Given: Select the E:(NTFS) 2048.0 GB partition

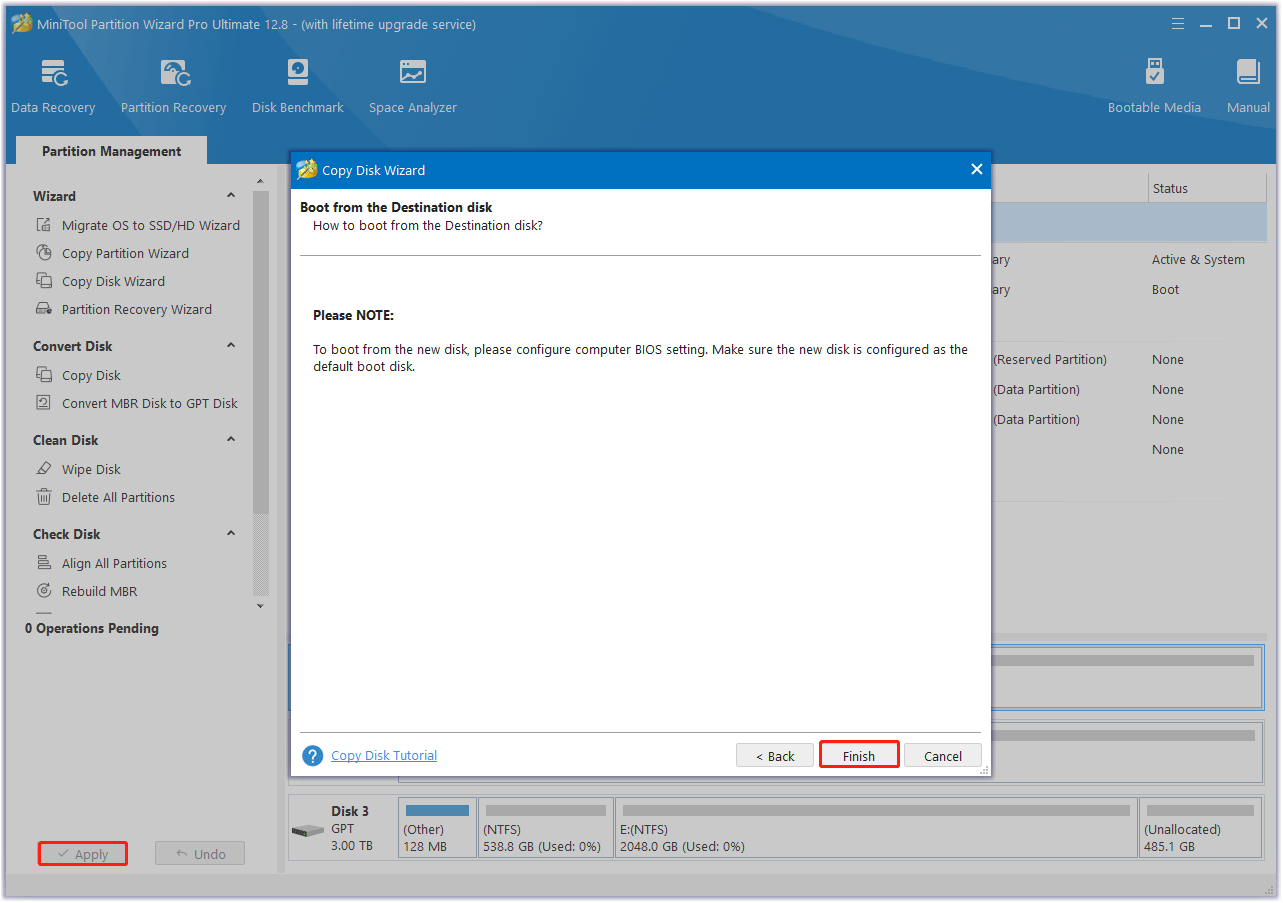Looking at the screenshot, I should pos(877,828).
